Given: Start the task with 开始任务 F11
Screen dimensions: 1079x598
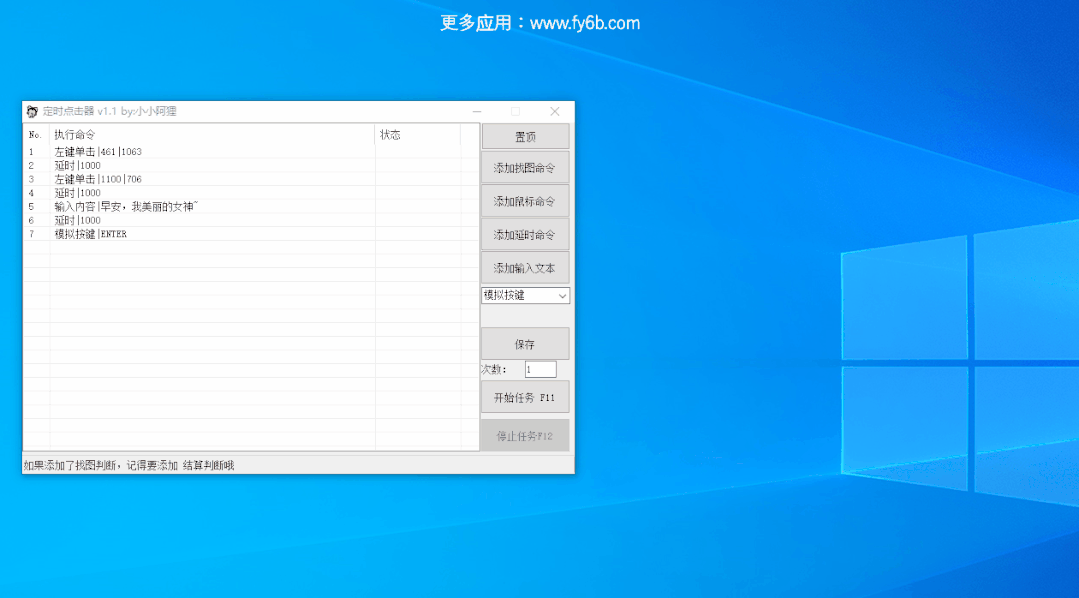Looking at the screenshot, I should pyautogui.click(x=525, y=397).
